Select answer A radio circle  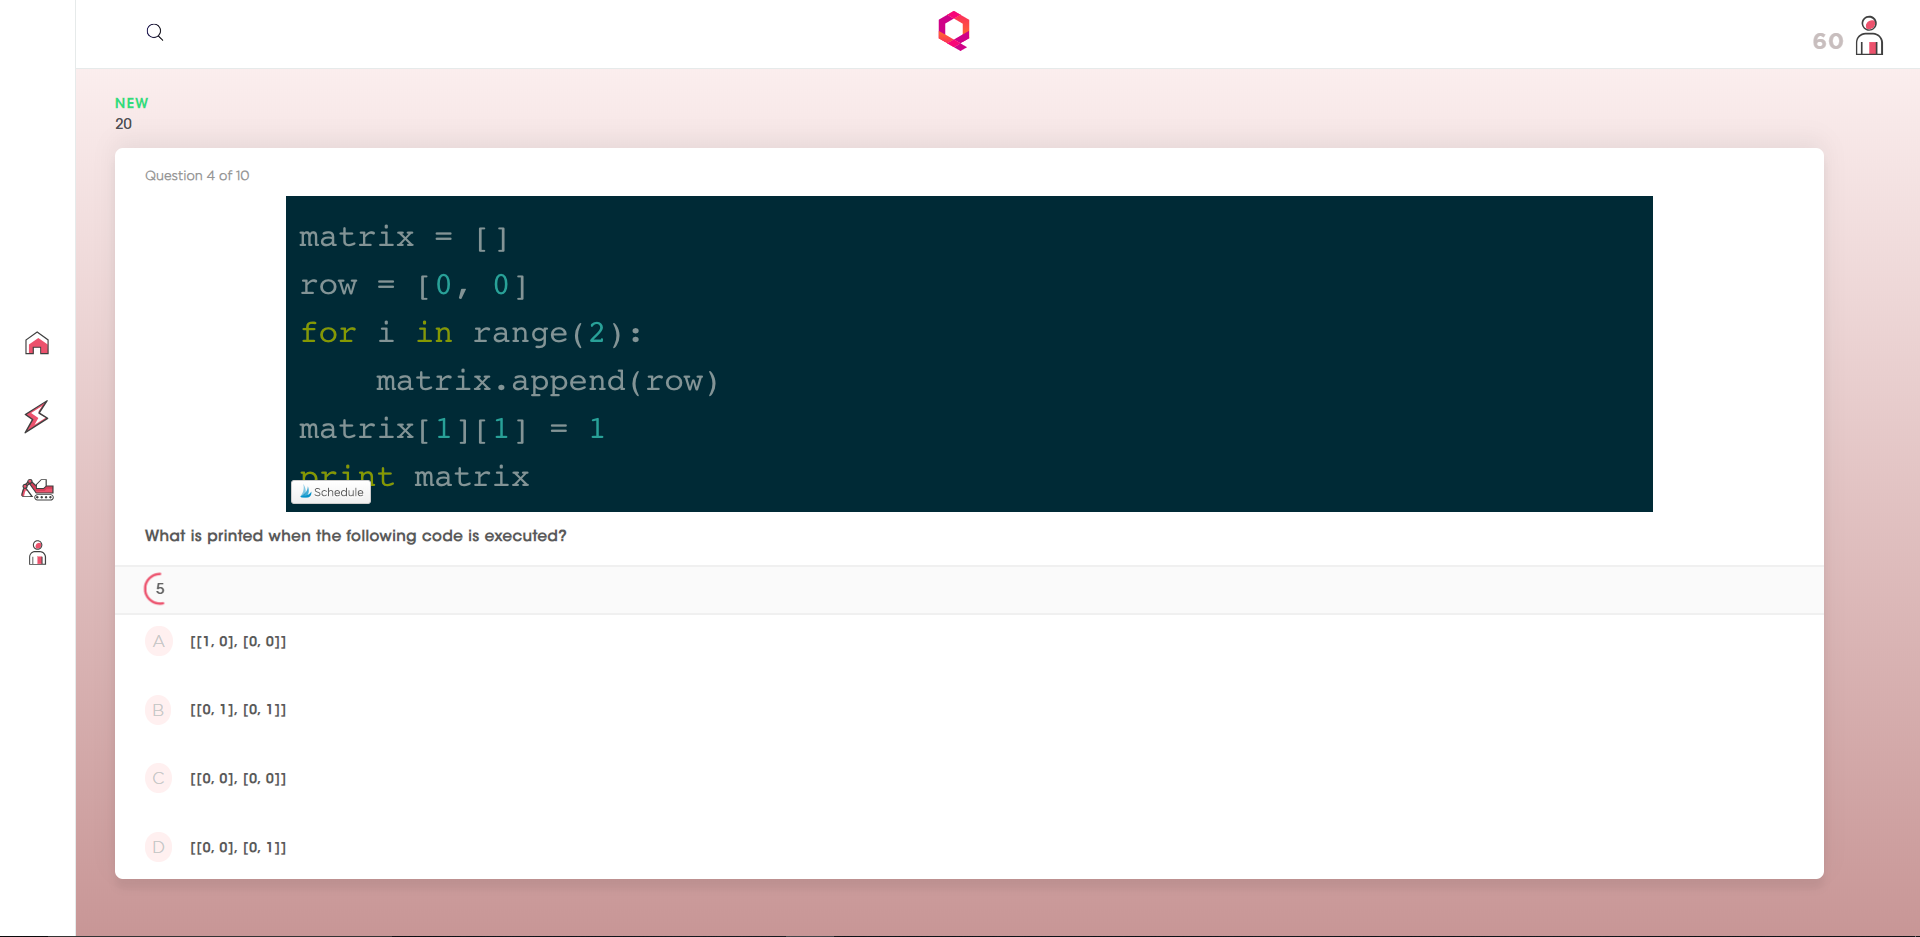click(x=159, y=641)
